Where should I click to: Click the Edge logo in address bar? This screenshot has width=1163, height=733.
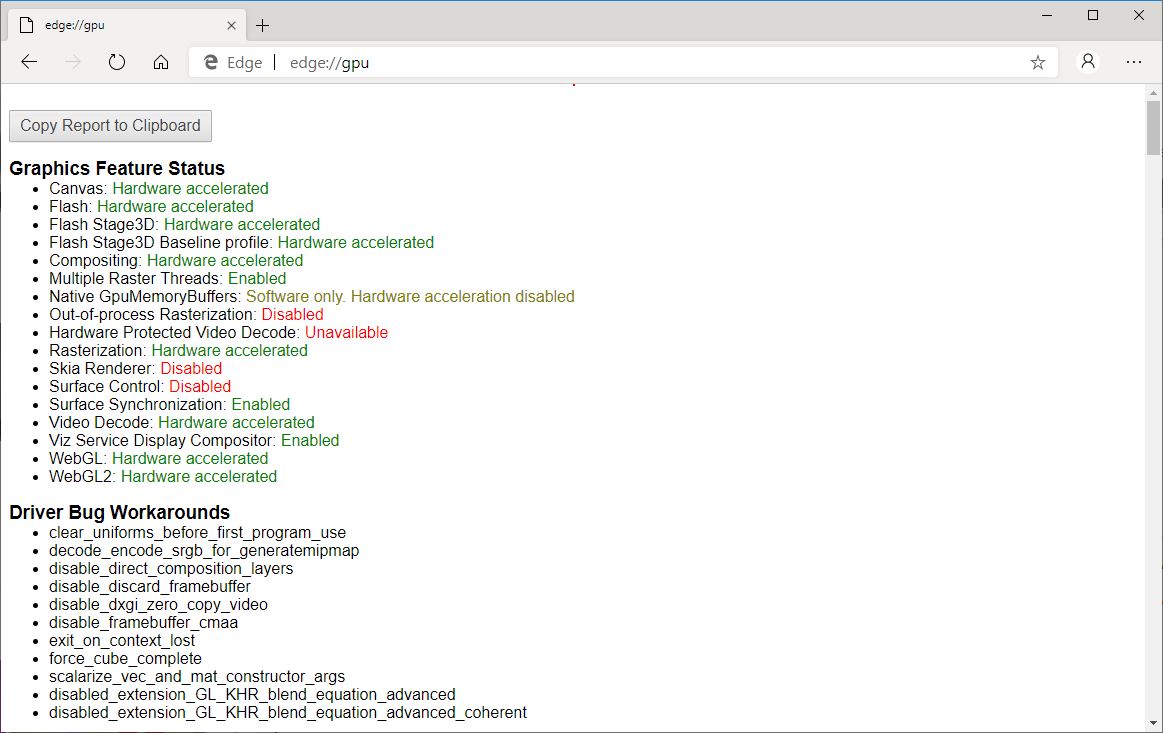(211, 62)
